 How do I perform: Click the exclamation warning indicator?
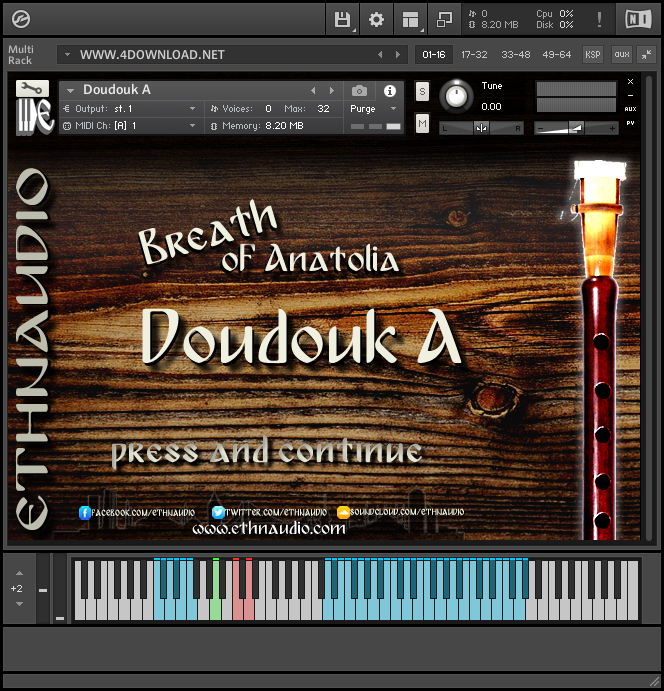coord(599,19)
